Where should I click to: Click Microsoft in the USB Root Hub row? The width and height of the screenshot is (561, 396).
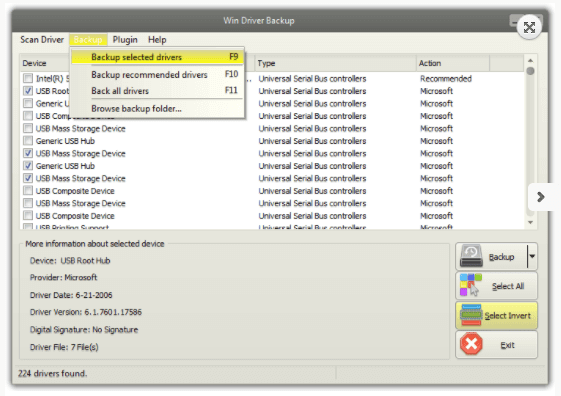pos(436,91)
